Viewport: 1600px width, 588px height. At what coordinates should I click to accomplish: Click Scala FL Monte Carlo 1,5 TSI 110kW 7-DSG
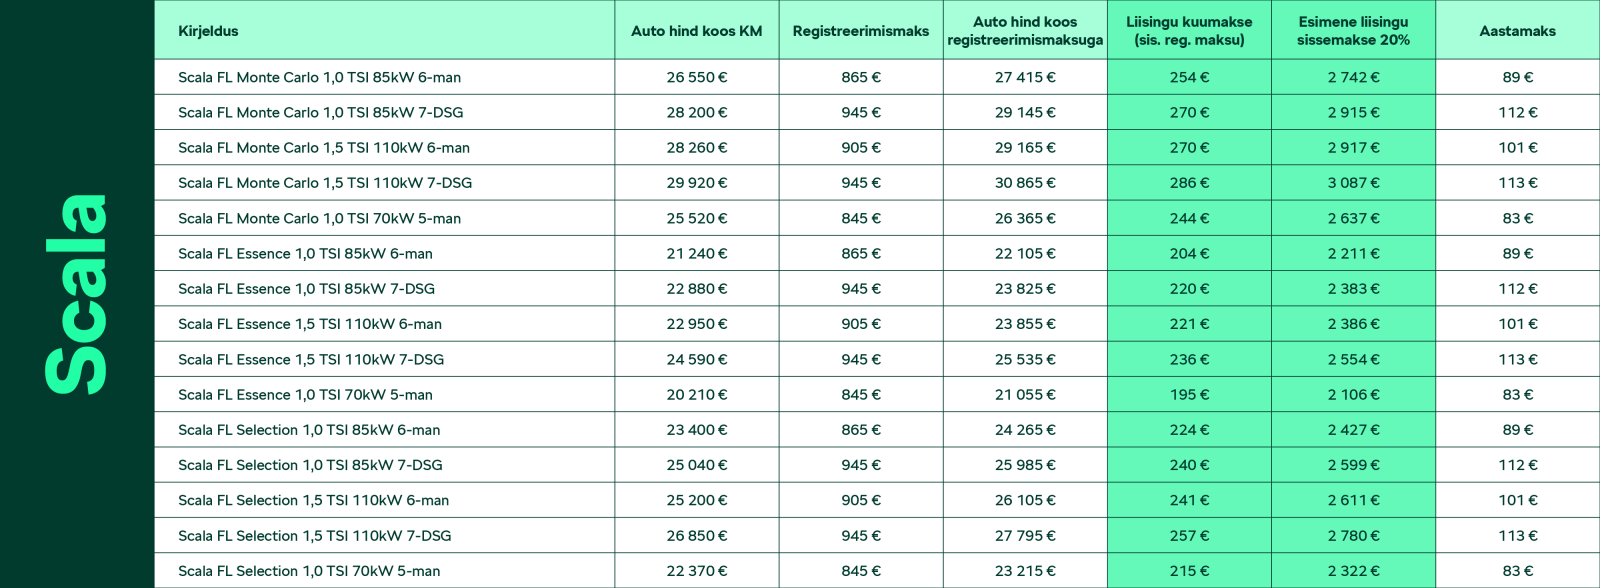click(325, 183)
